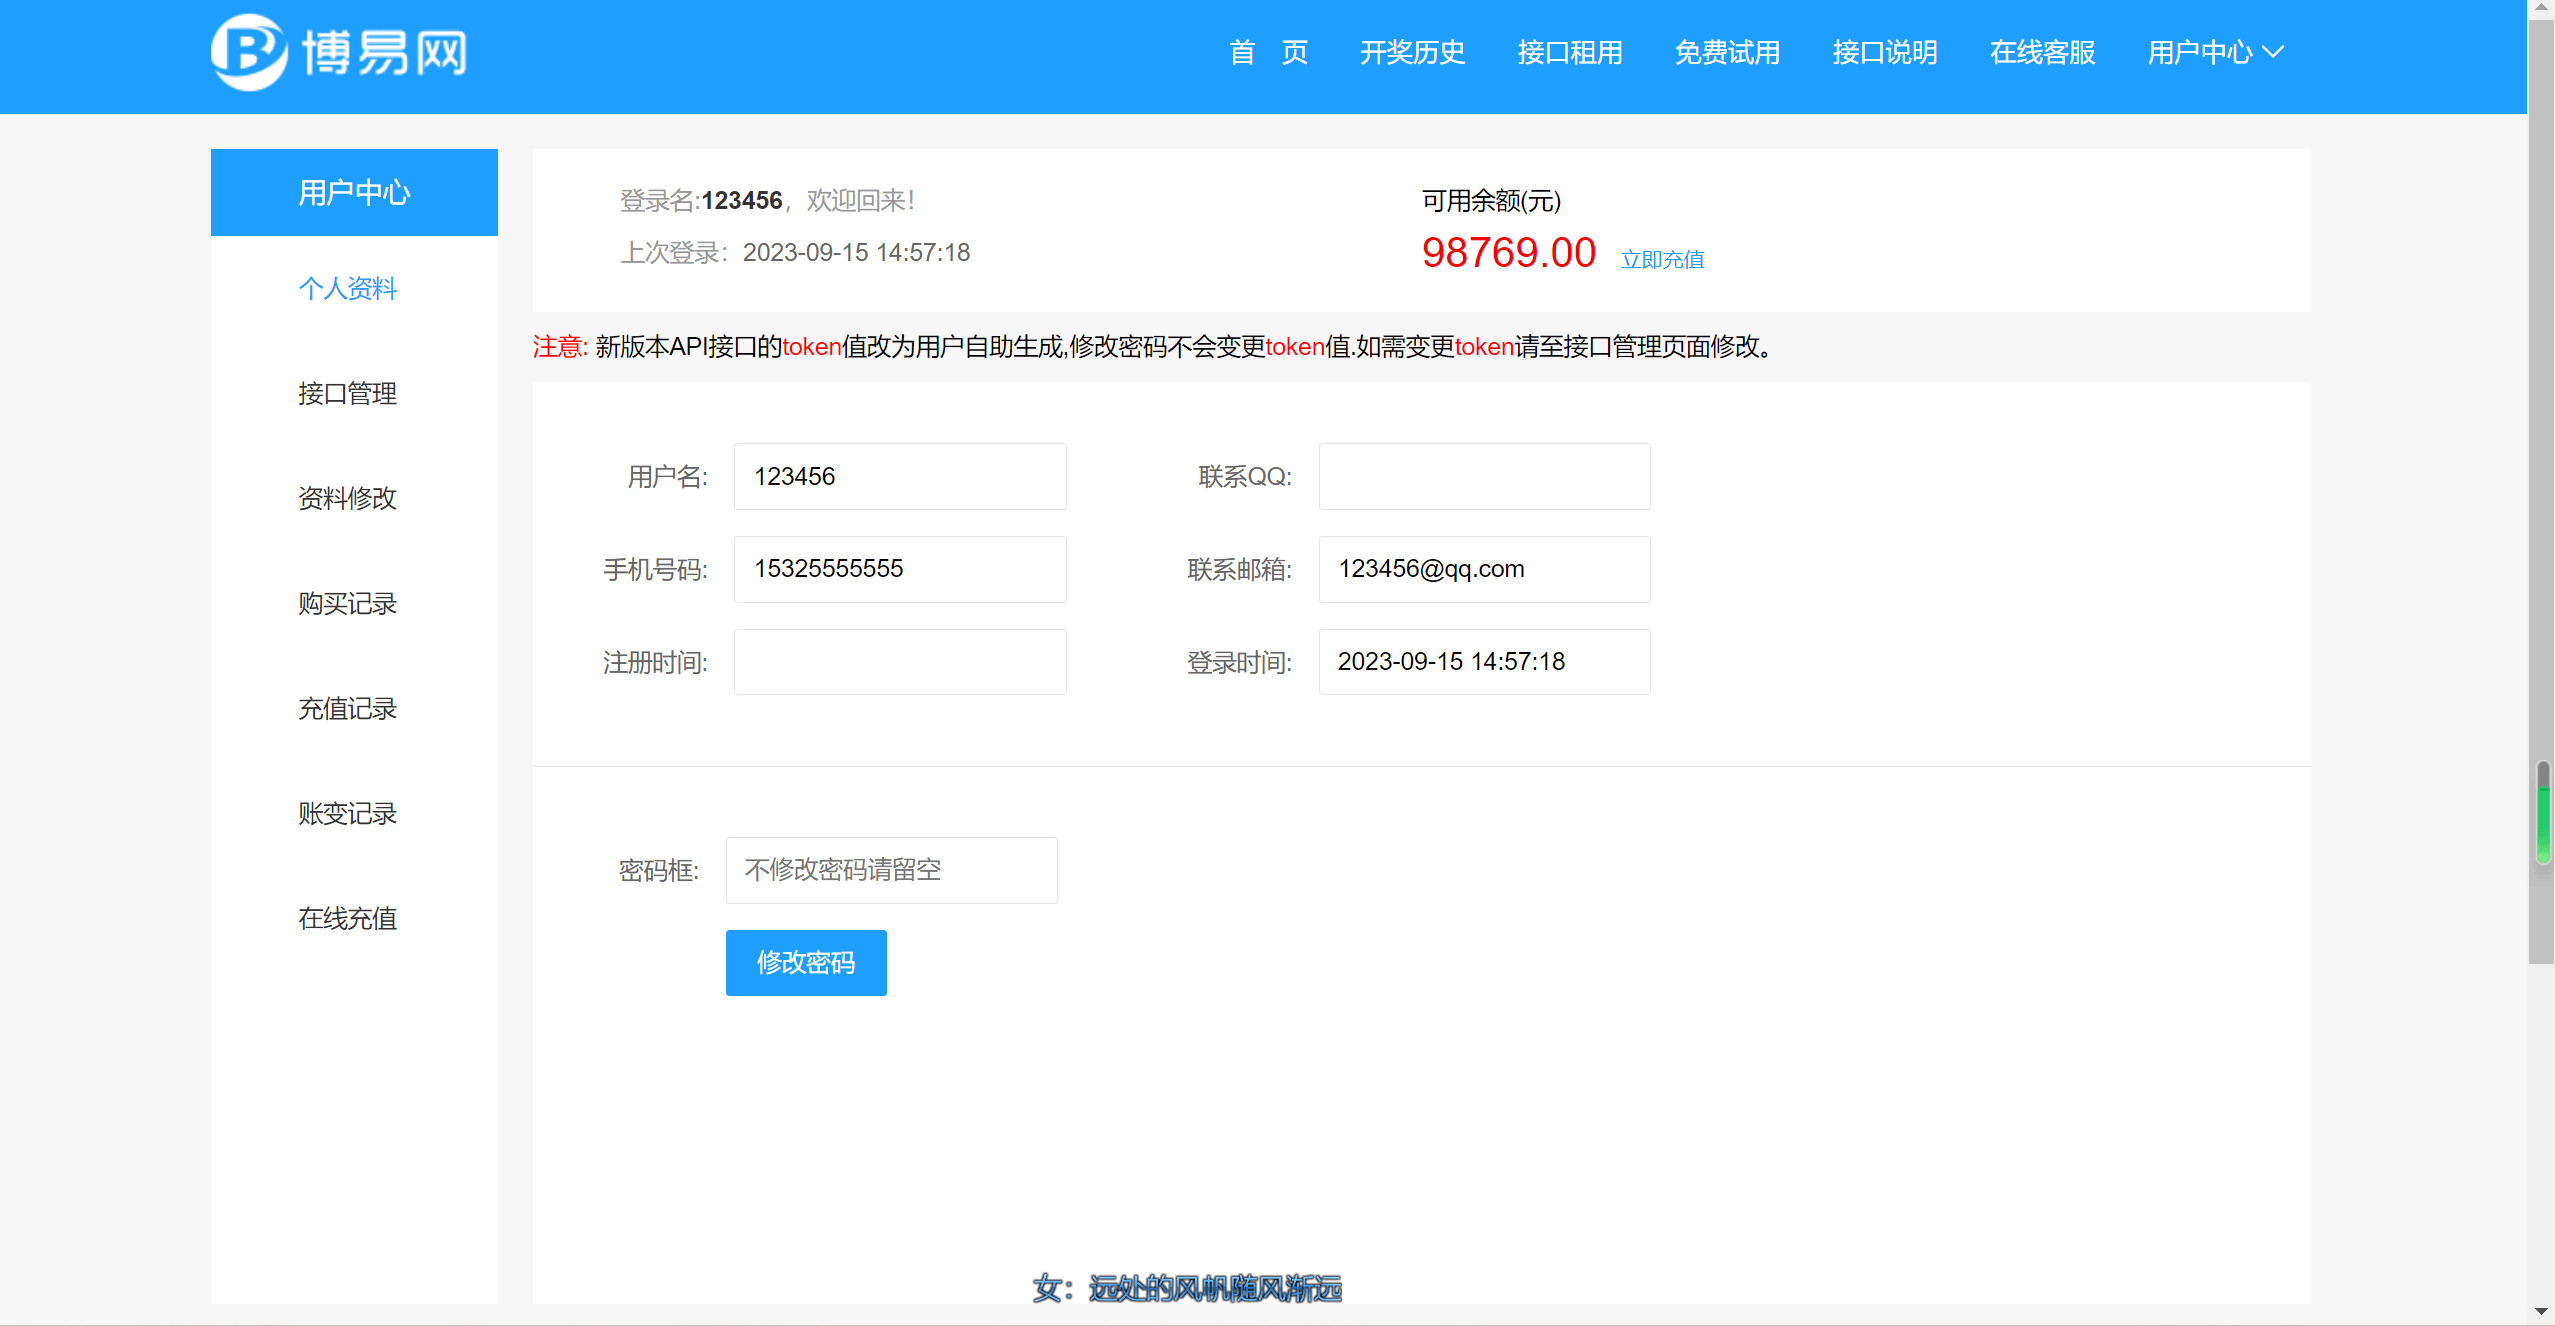Click the green floating music widget
Viewport: 2555px width, 1326px height.
tap(2543, 812)
